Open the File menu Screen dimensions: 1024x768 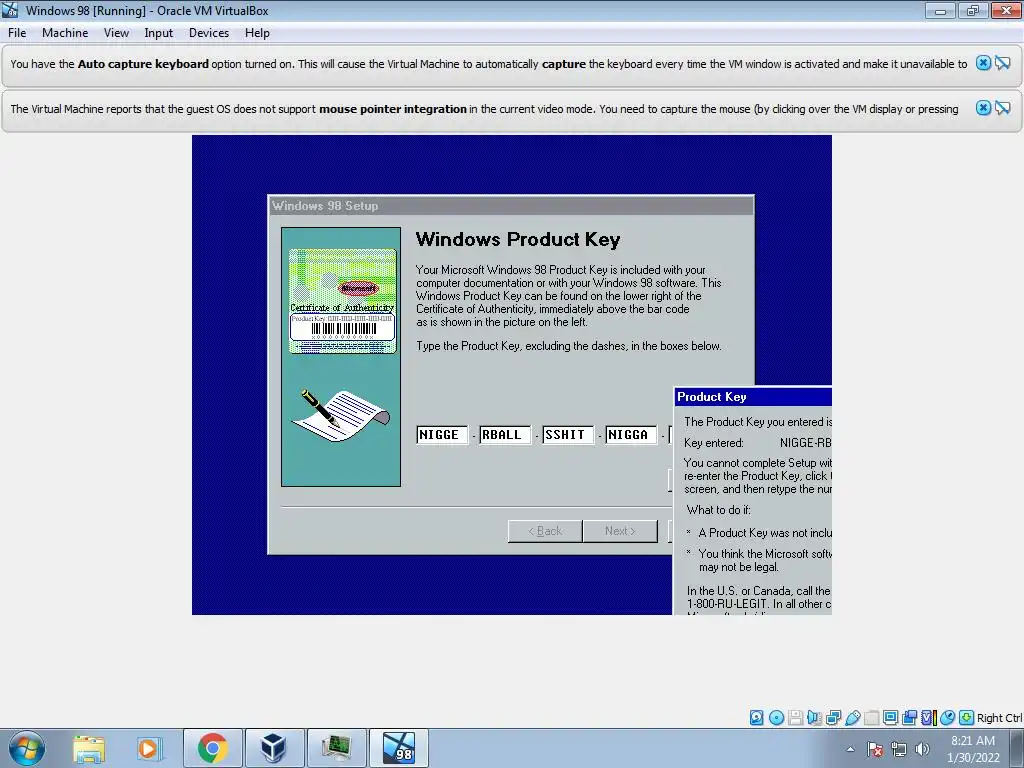[x=17, y=33]
